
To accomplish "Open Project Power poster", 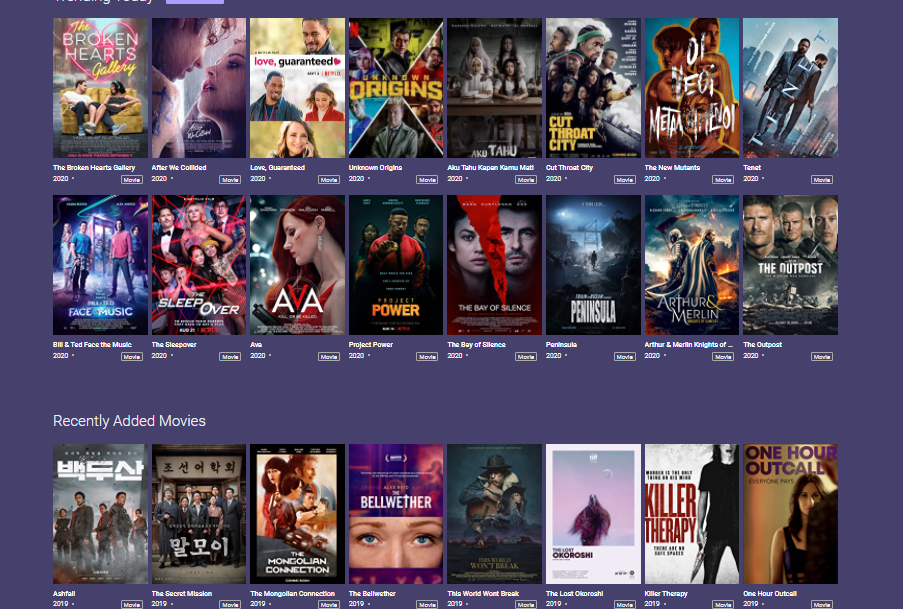I will click(396, 264).
